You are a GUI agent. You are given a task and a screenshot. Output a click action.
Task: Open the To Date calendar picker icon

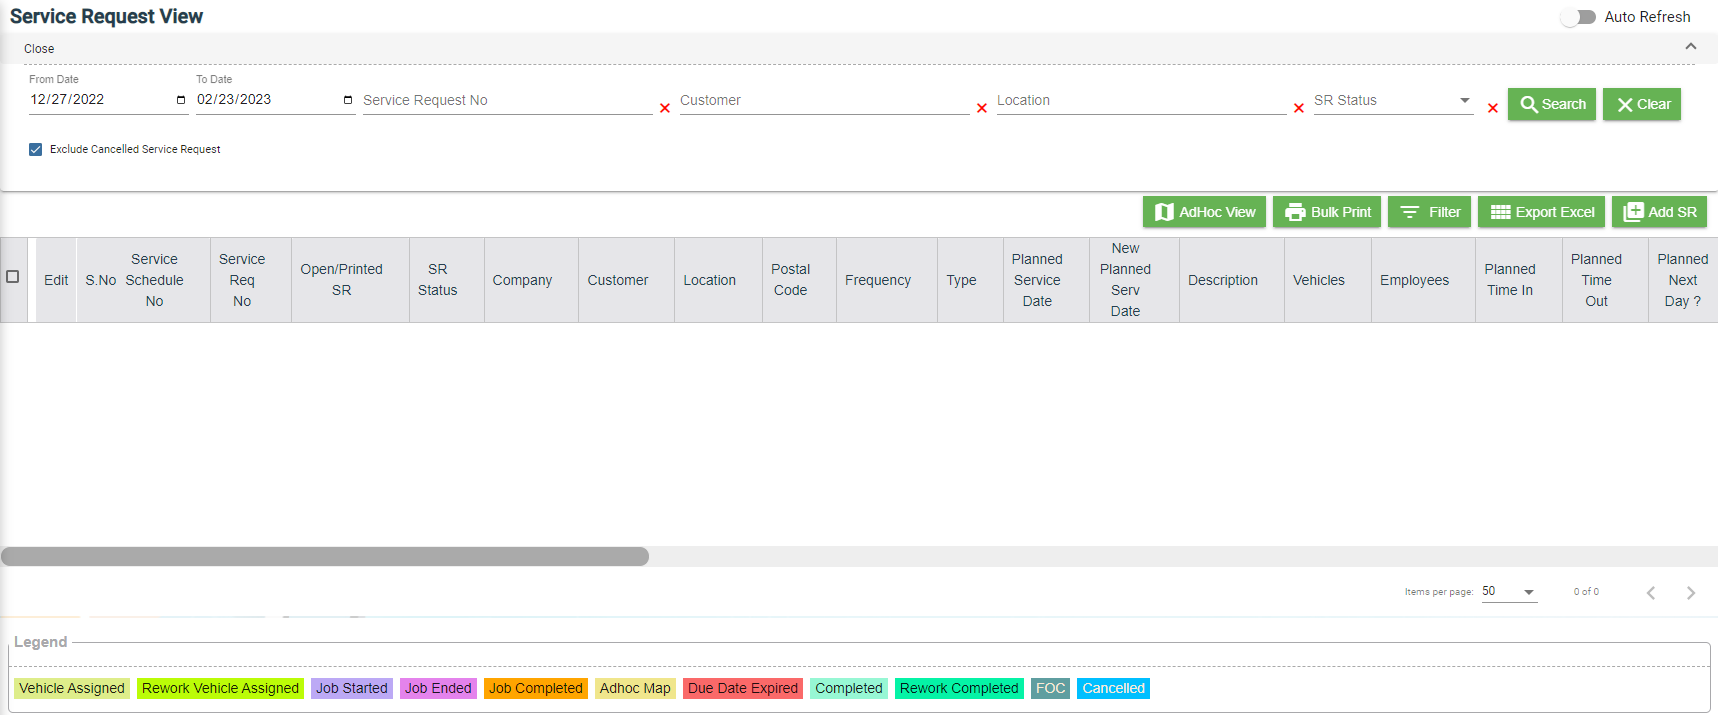pos(348,100)
